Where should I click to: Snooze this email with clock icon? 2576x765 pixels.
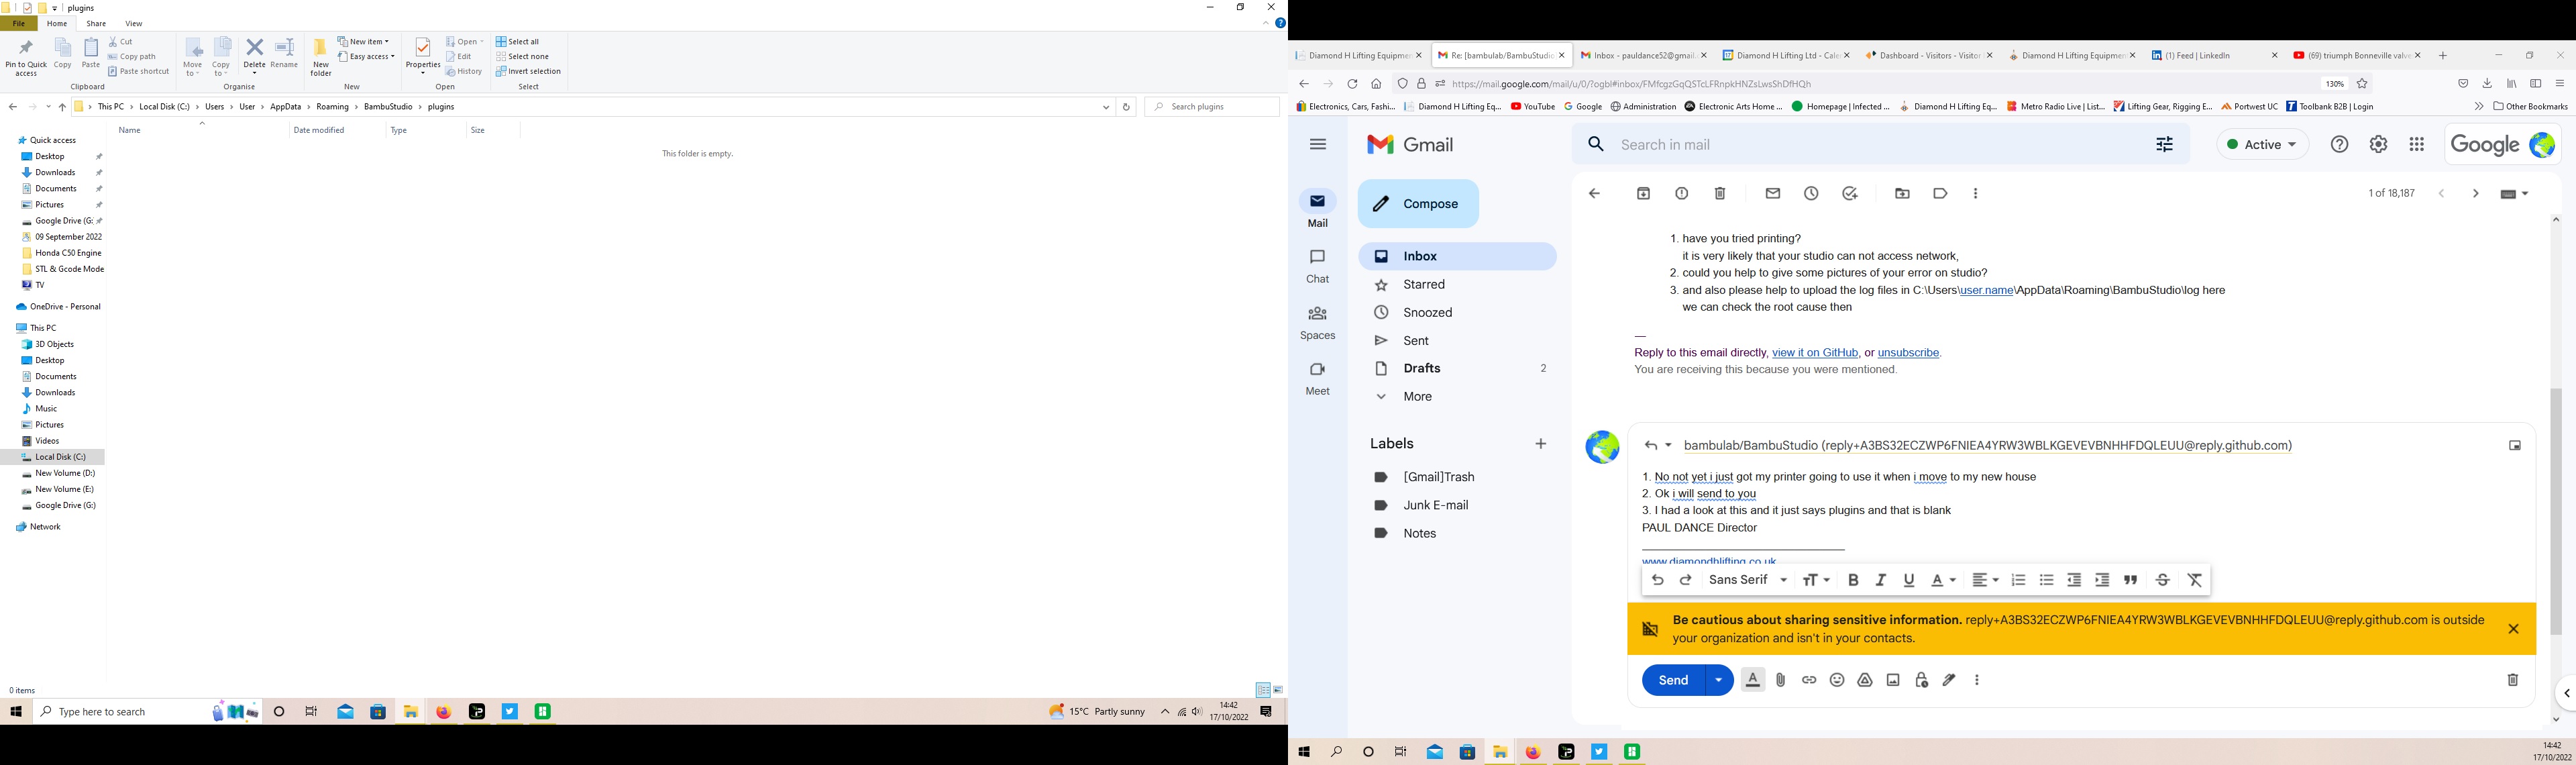pyautogui.click(x=1811, y=194)
